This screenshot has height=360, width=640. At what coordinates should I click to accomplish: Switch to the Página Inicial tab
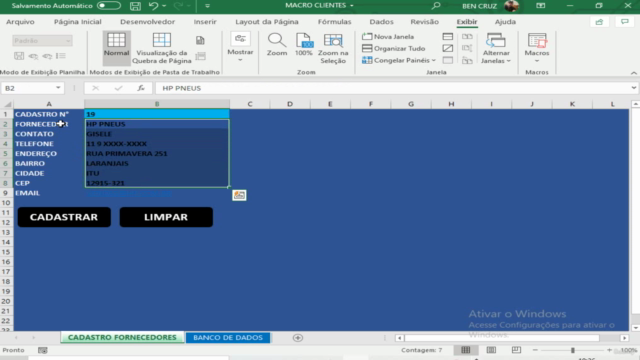point(78,22)
